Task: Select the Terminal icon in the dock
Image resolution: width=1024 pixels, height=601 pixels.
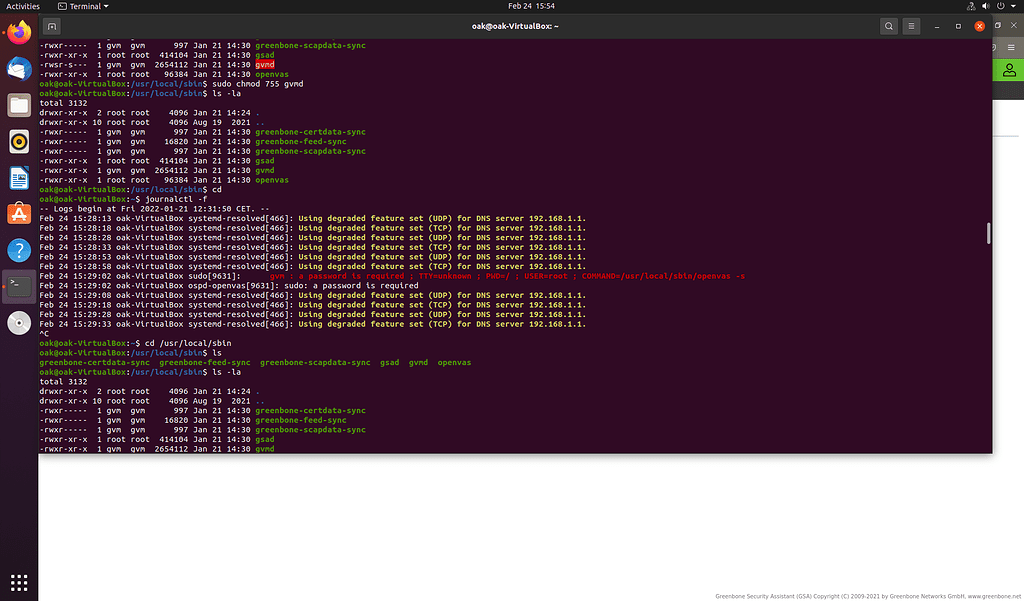Action: (x=19, y=286)
